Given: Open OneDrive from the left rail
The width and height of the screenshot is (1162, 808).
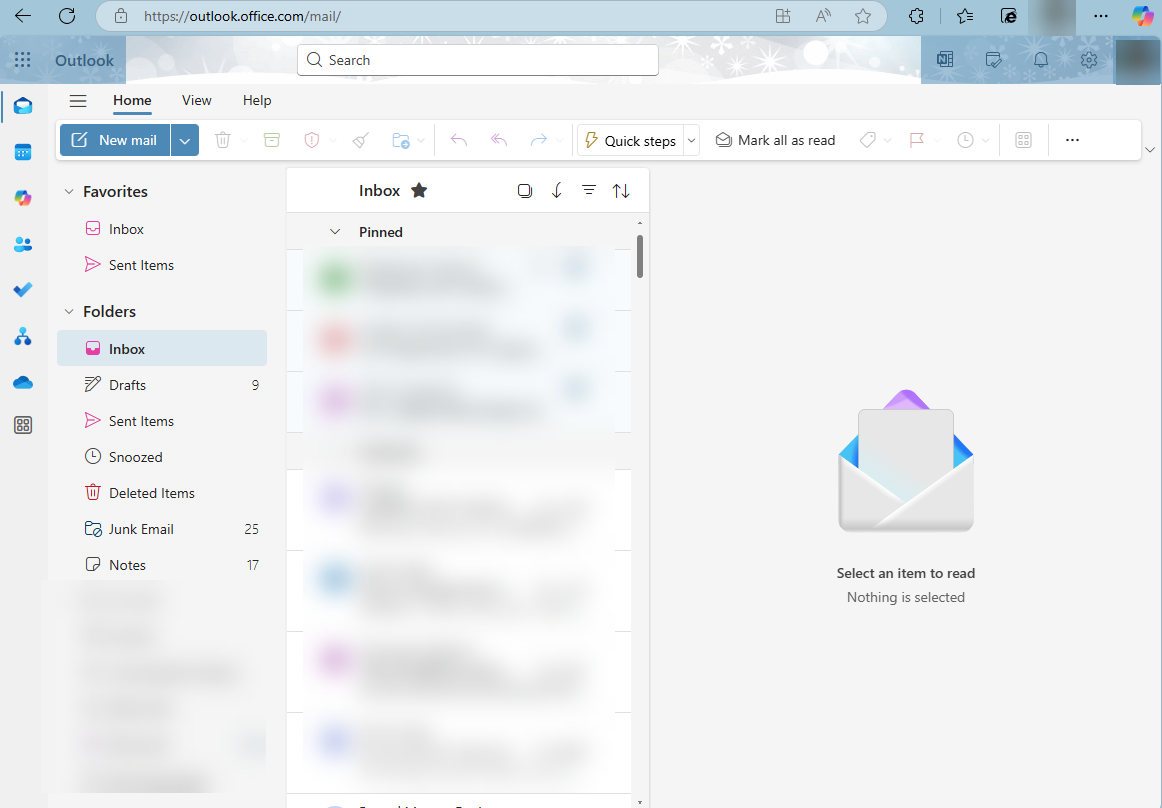Looking at the screenshot, I should click(x=23, y=382).
